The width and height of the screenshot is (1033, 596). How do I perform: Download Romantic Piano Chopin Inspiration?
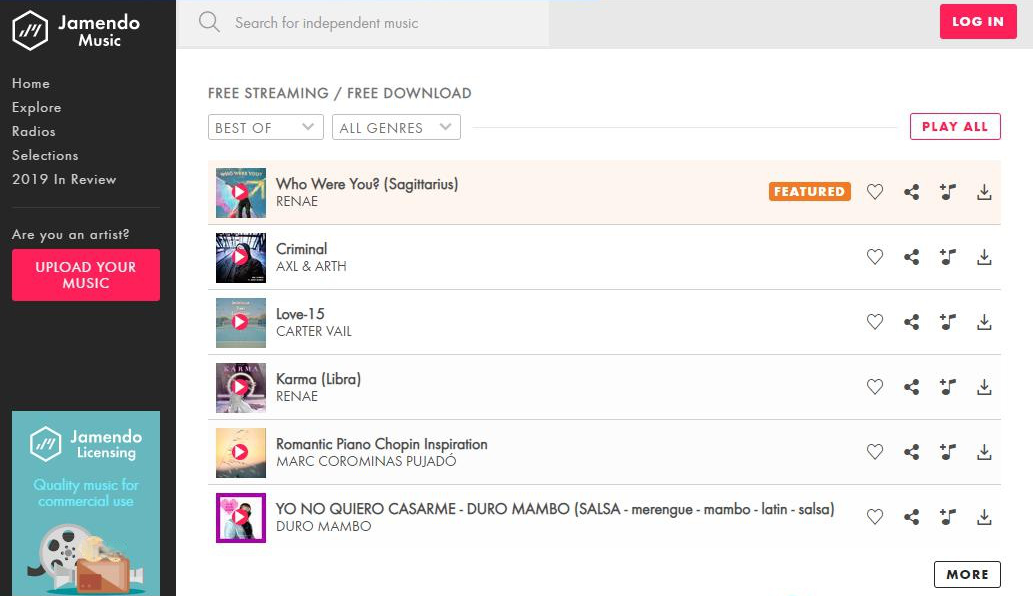[x=984, y=452]
